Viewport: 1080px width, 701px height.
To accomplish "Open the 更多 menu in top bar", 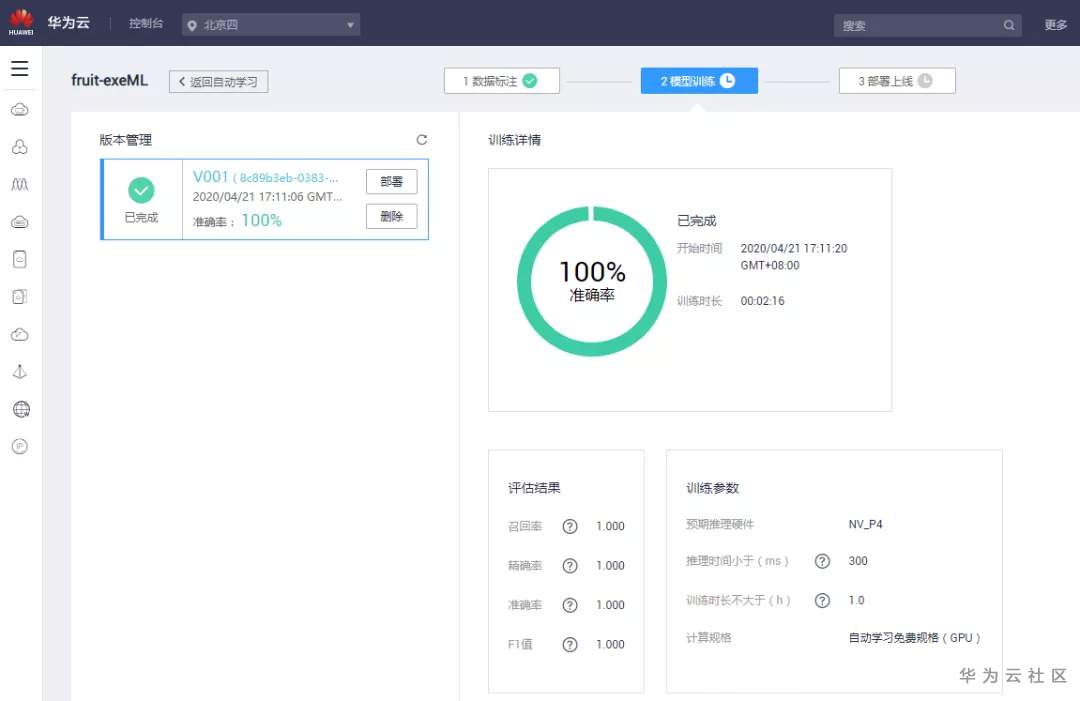I will pos(1055,25).
